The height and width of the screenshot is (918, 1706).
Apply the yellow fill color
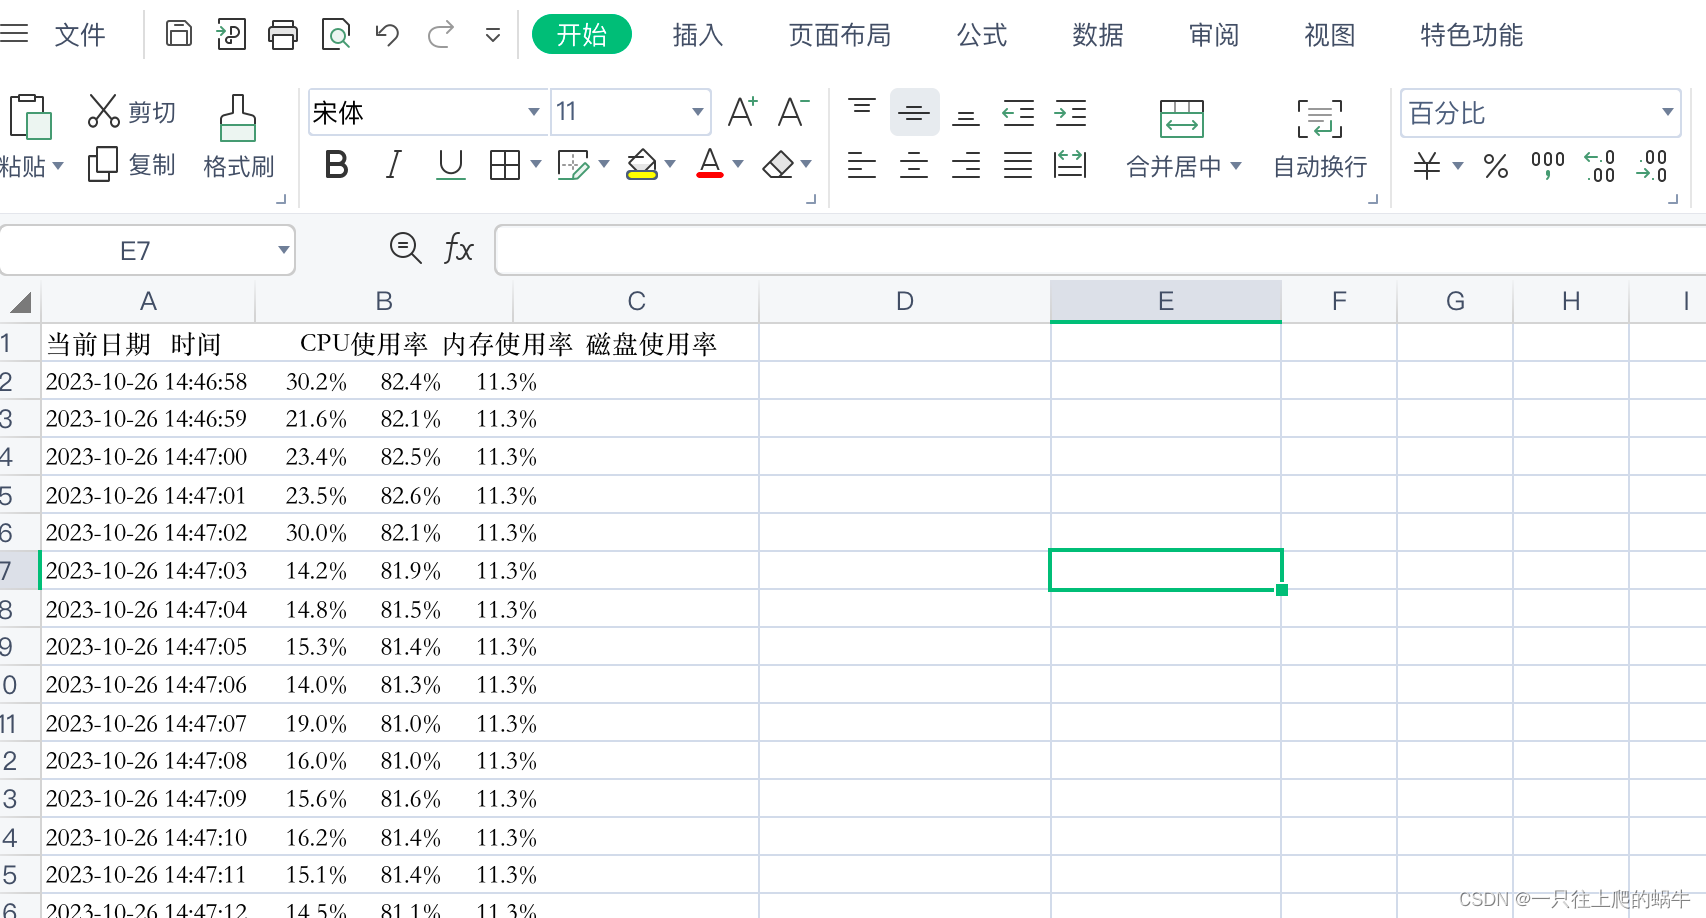click(x=642, y=164)
